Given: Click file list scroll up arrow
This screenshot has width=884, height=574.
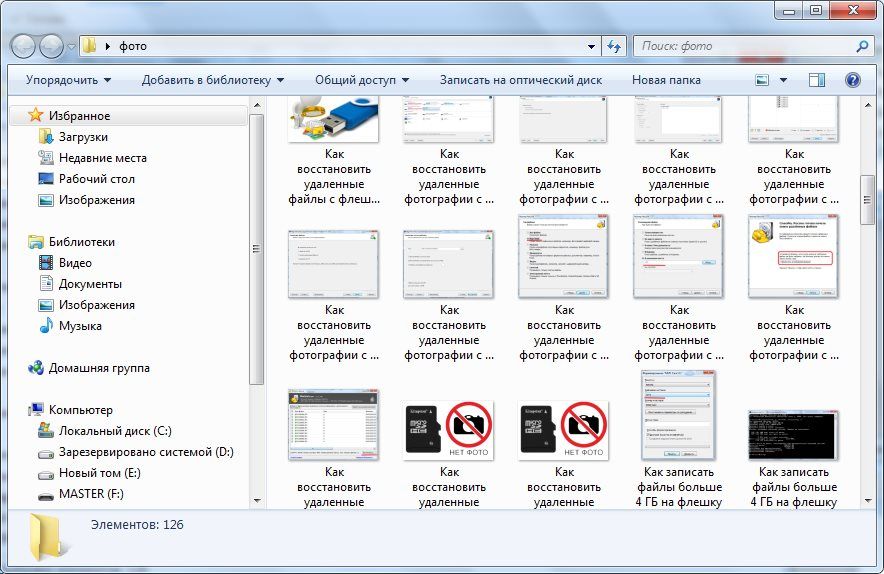Looking at the screenshot, I should pos(867,105).
